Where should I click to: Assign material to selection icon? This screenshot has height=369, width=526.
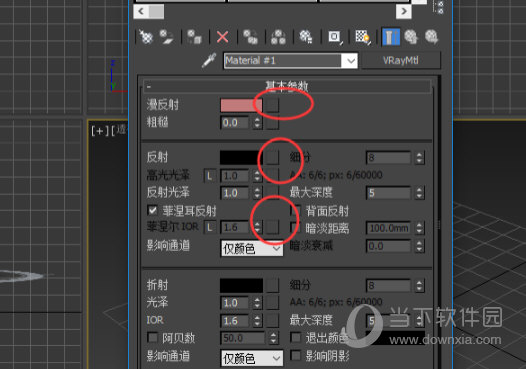[194, 37]
